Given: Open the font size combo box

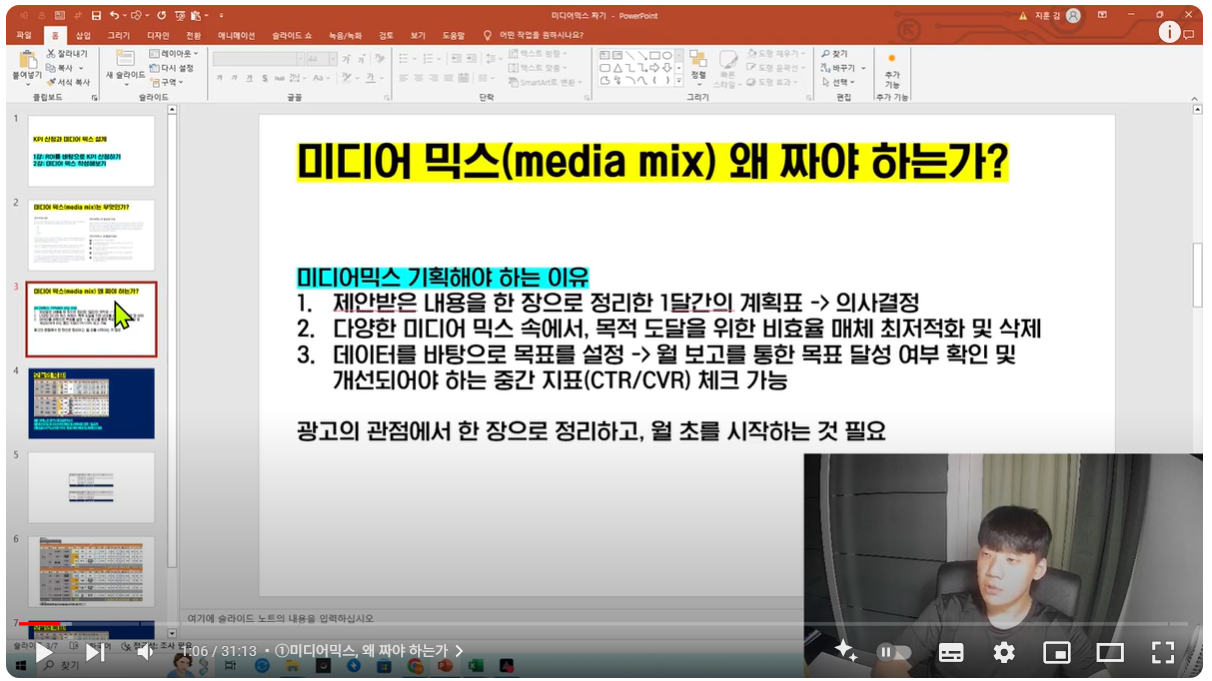Looking at the screenshot, I should 322,59.
